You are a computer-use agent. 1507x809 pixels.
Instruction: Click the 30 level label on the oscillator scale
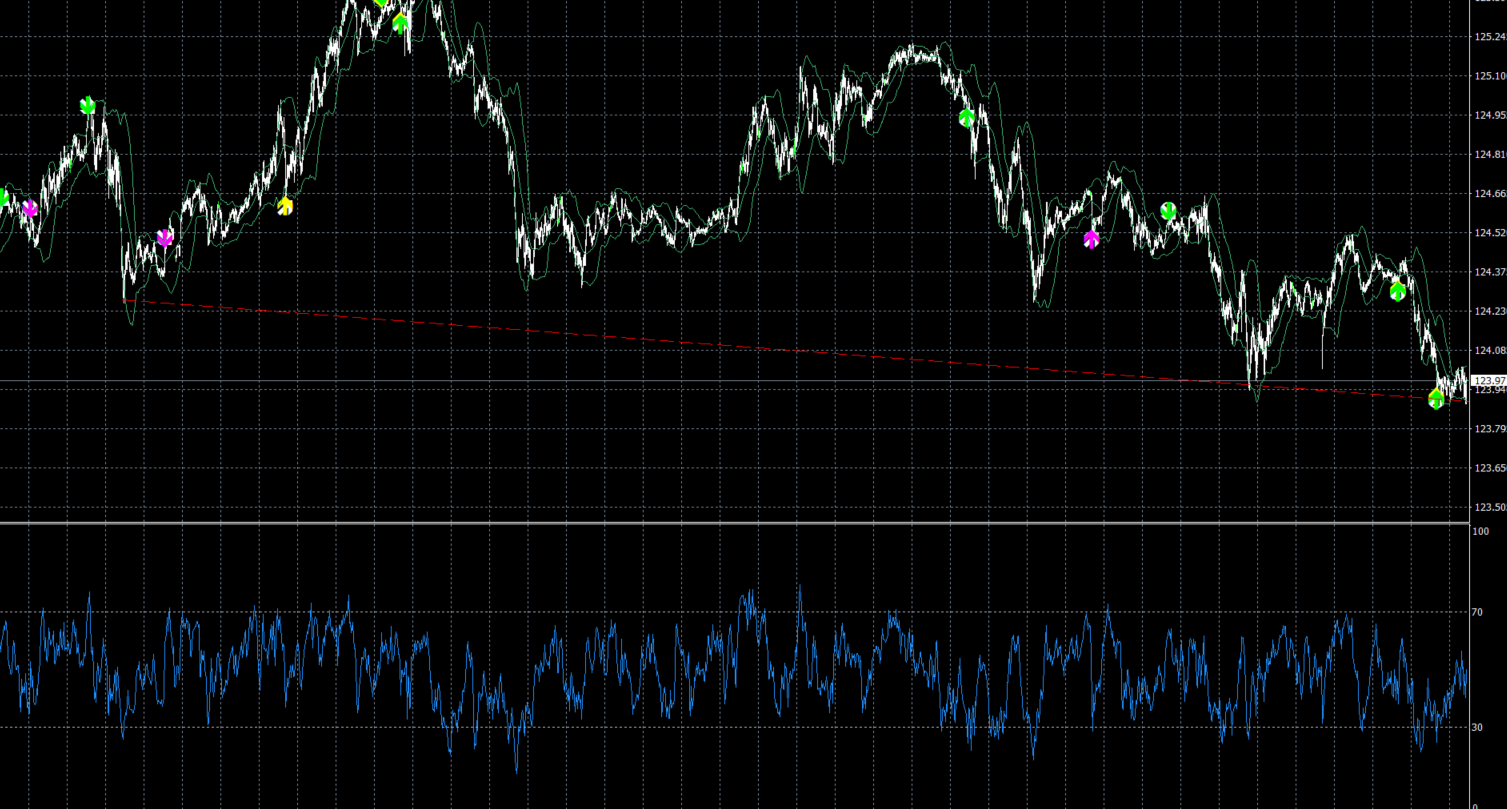pyautogui.click(x=1479, y=727)
